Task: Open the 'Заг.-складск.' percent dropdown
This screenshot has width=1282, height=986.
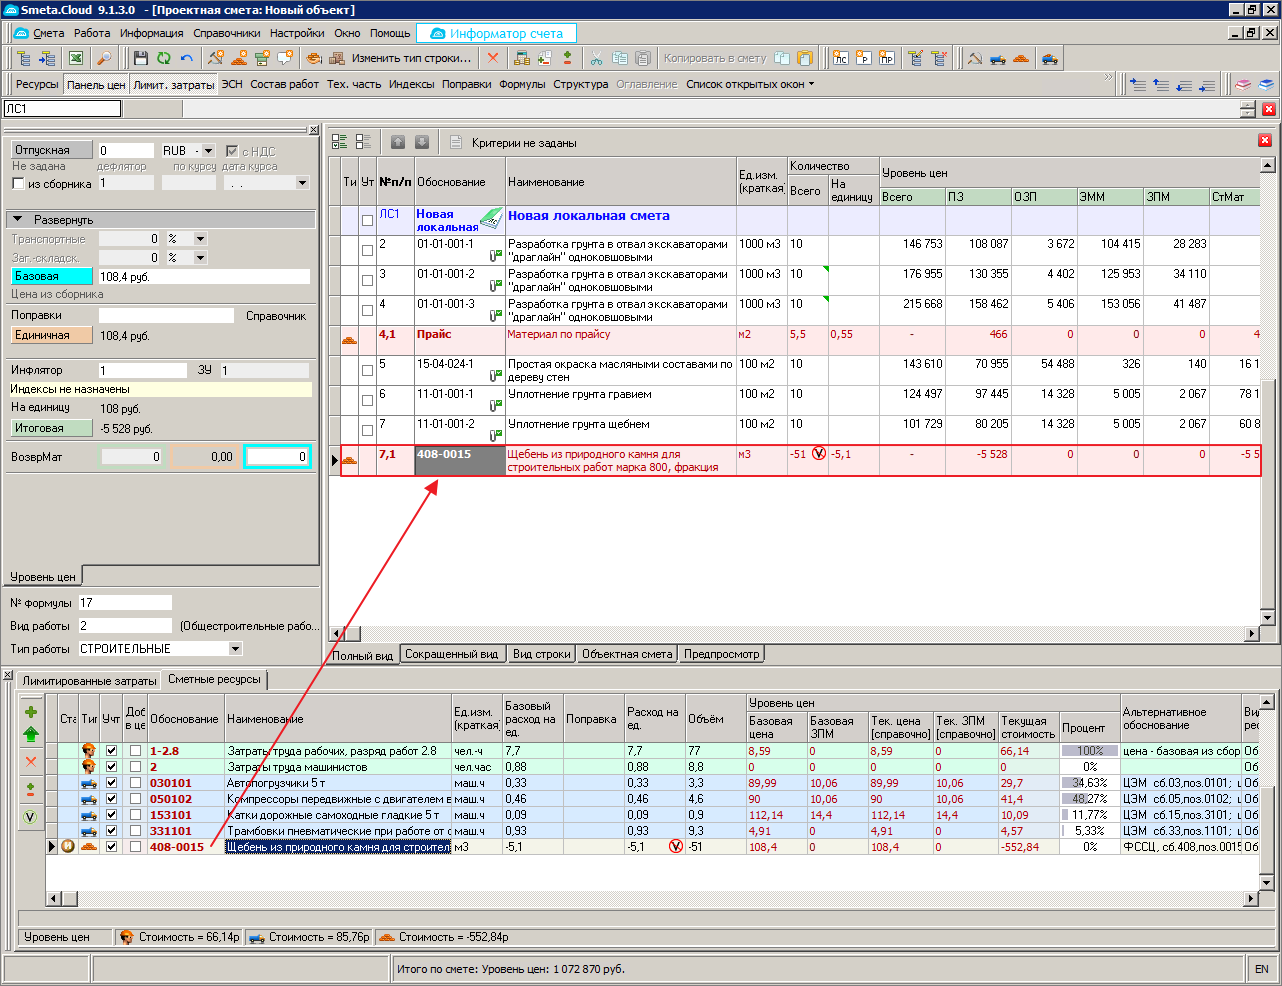Action: pyautogui.click(x=200, y=257)
